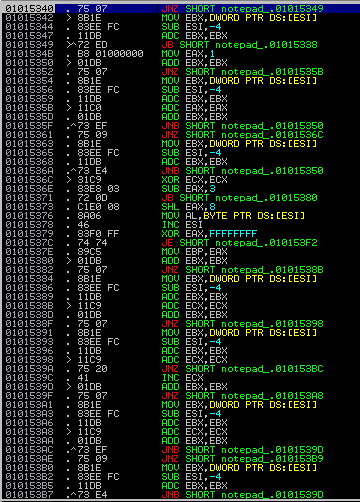Select the row at address 010153B2
This screenshot has width=360, height=502.
coord(180,476)
